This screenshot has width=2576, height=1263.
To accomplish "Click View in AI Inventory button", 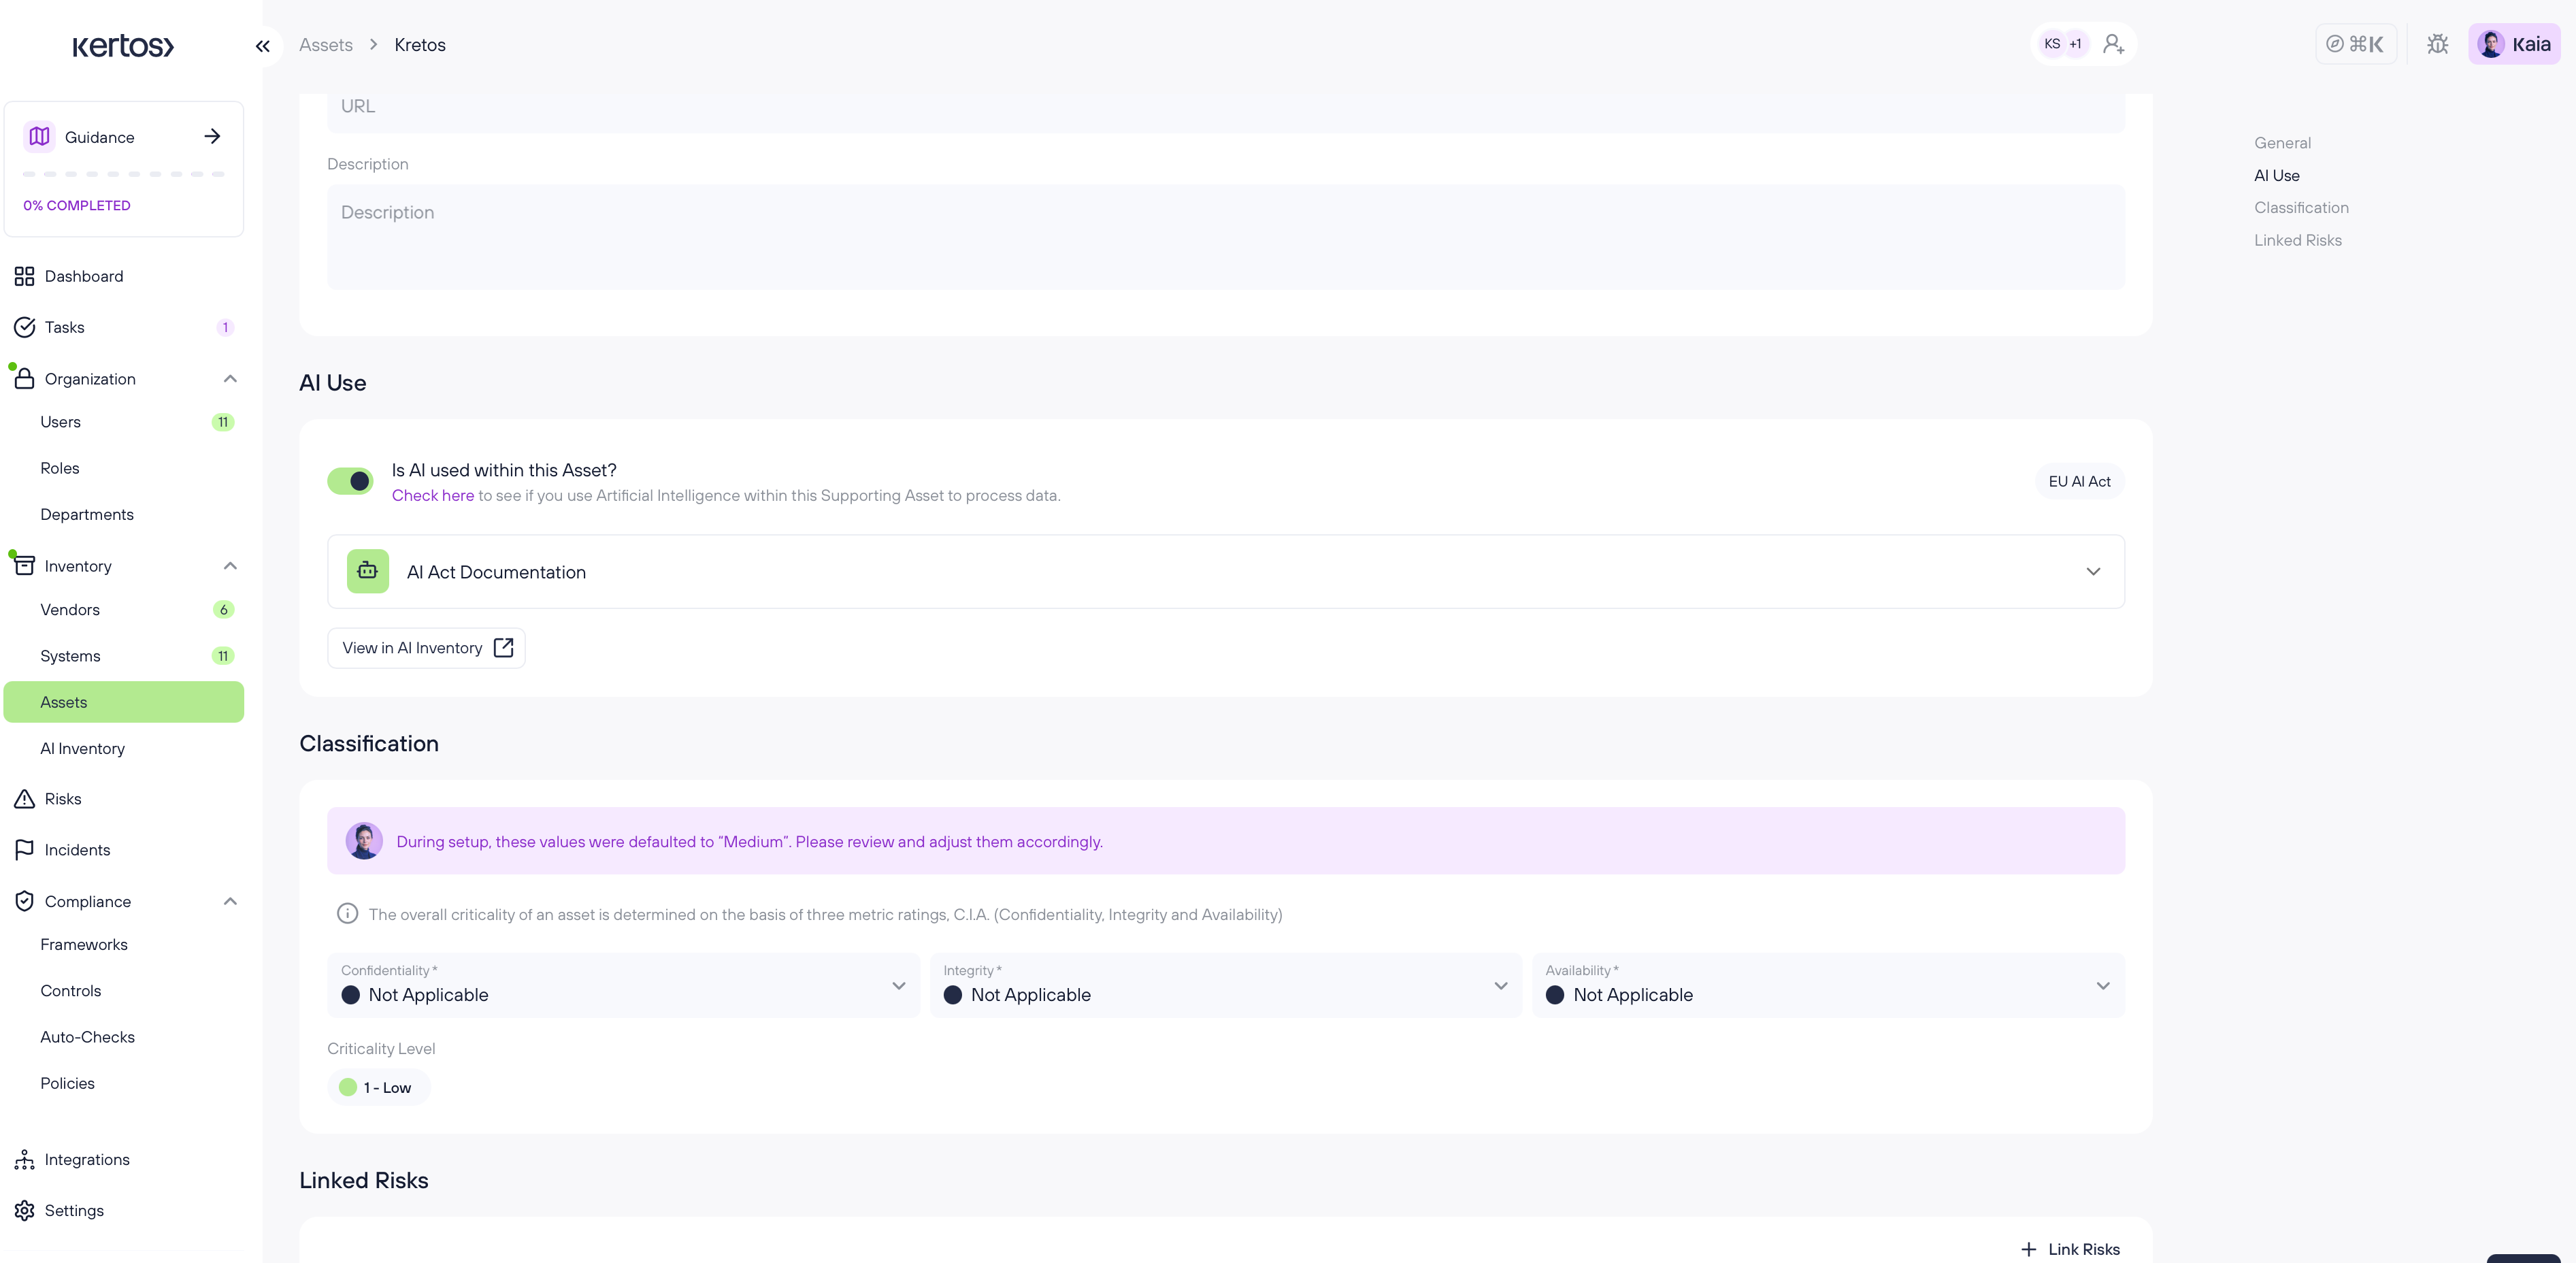I will tap(426, 648).
